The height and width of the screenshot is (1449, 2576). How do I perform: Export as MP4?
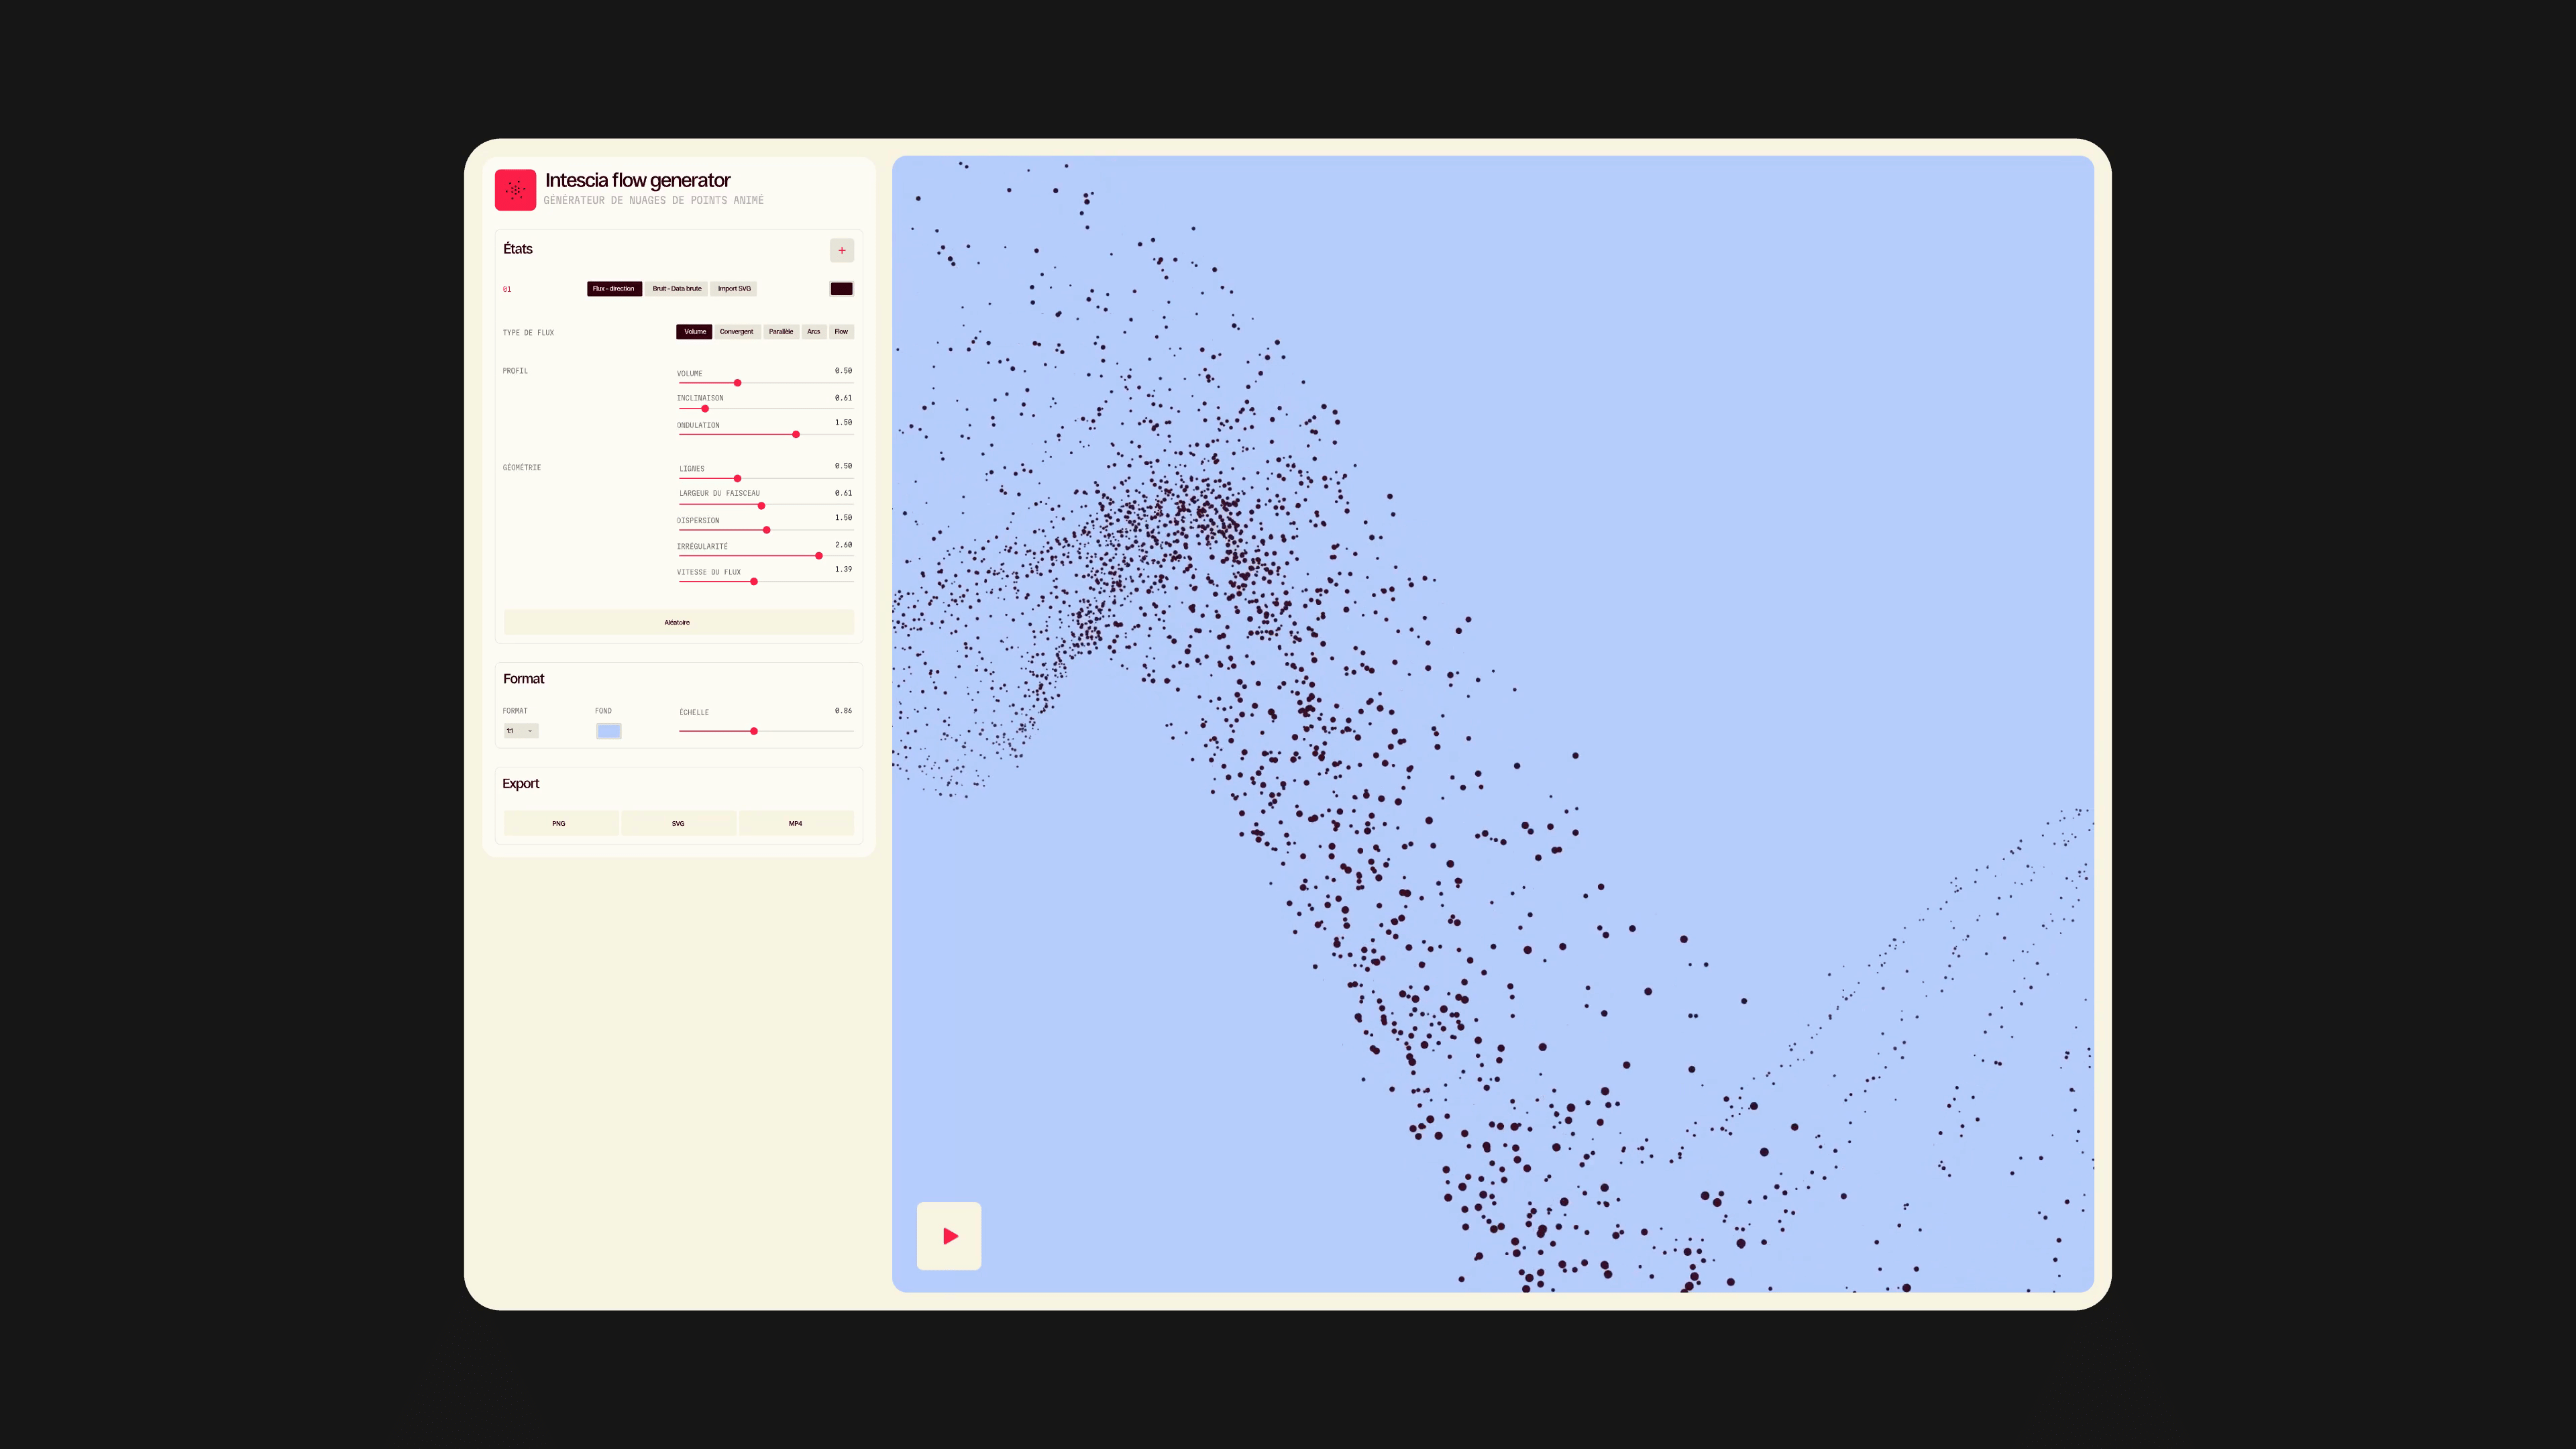(796, 823)
